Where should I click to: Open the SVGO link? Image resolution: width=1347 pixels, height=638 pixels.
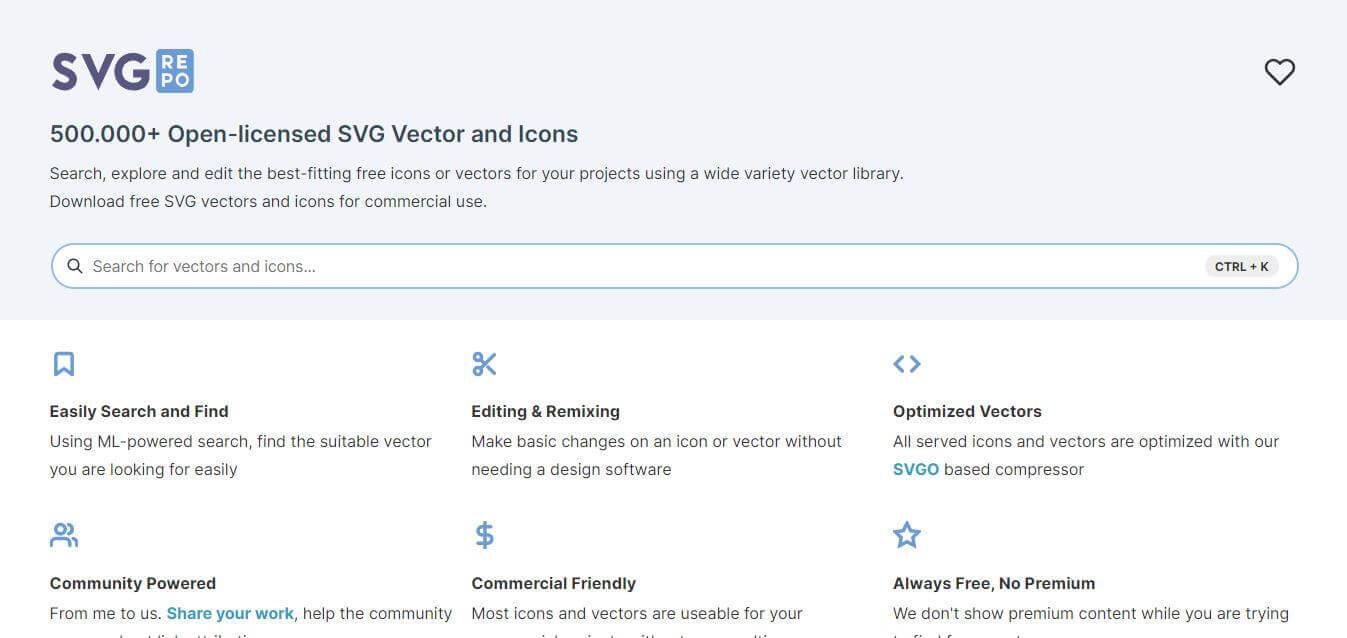click(x=915, y=468)
